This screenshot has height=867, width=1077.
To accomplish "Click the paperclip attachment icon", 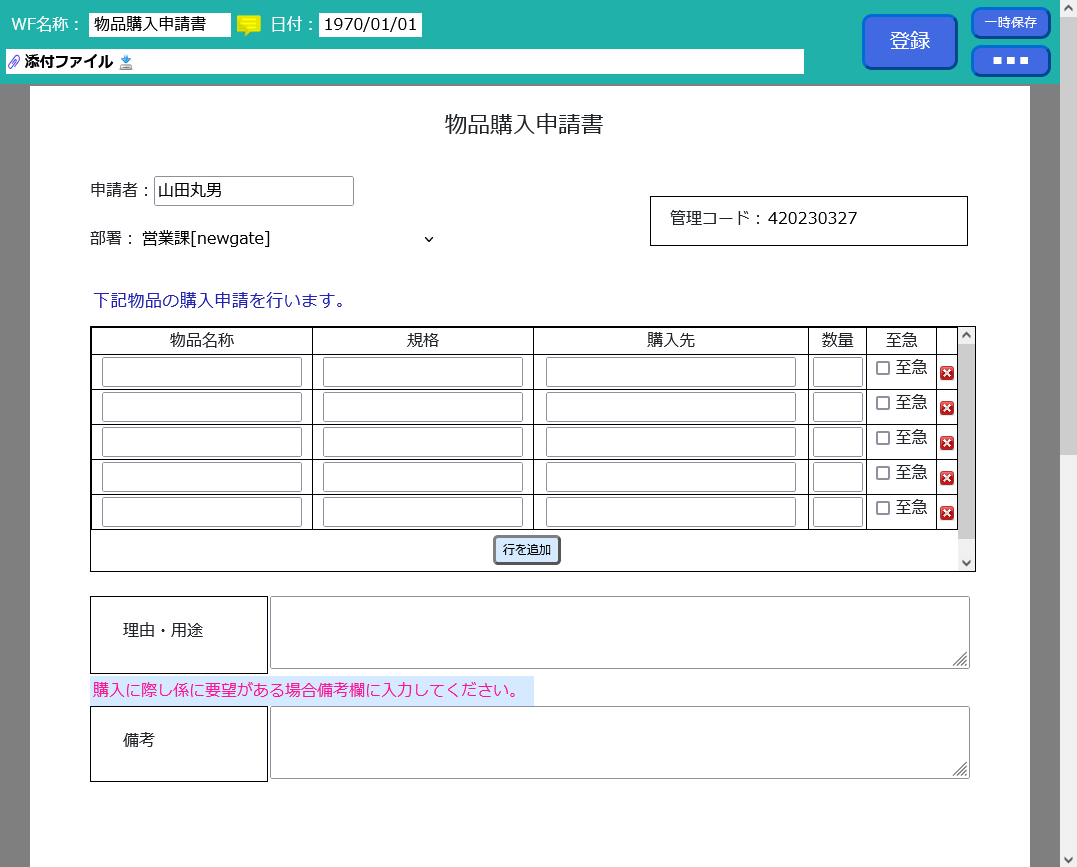I will (14, 62).
